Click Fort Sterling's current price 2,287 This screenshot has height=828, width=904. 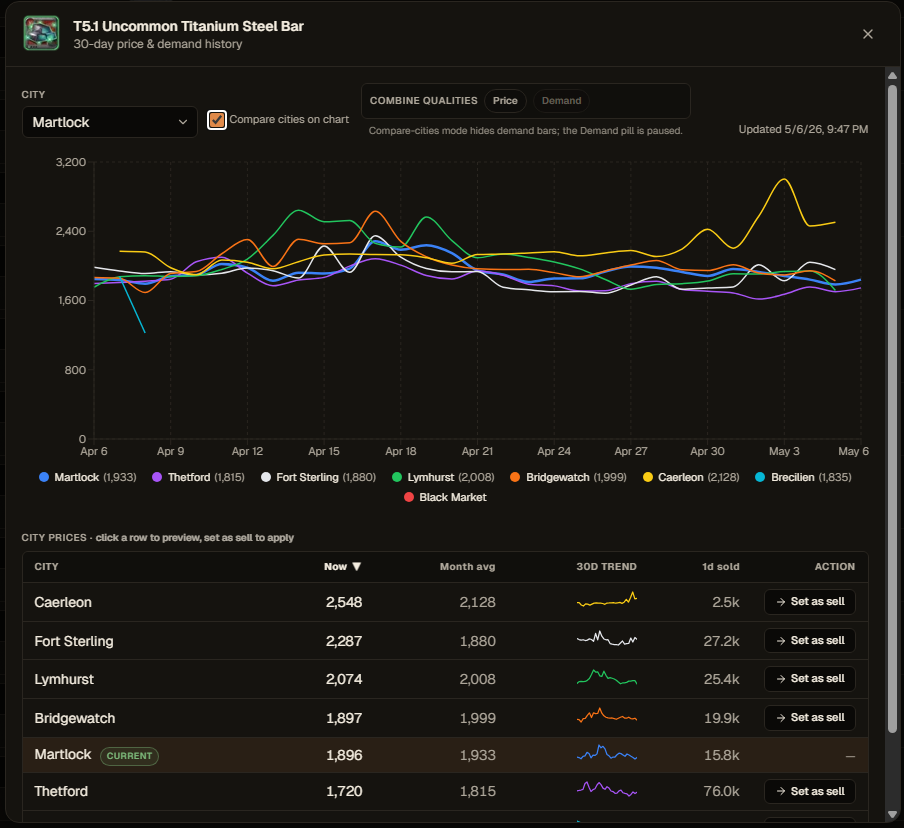(x=344, y=641)
